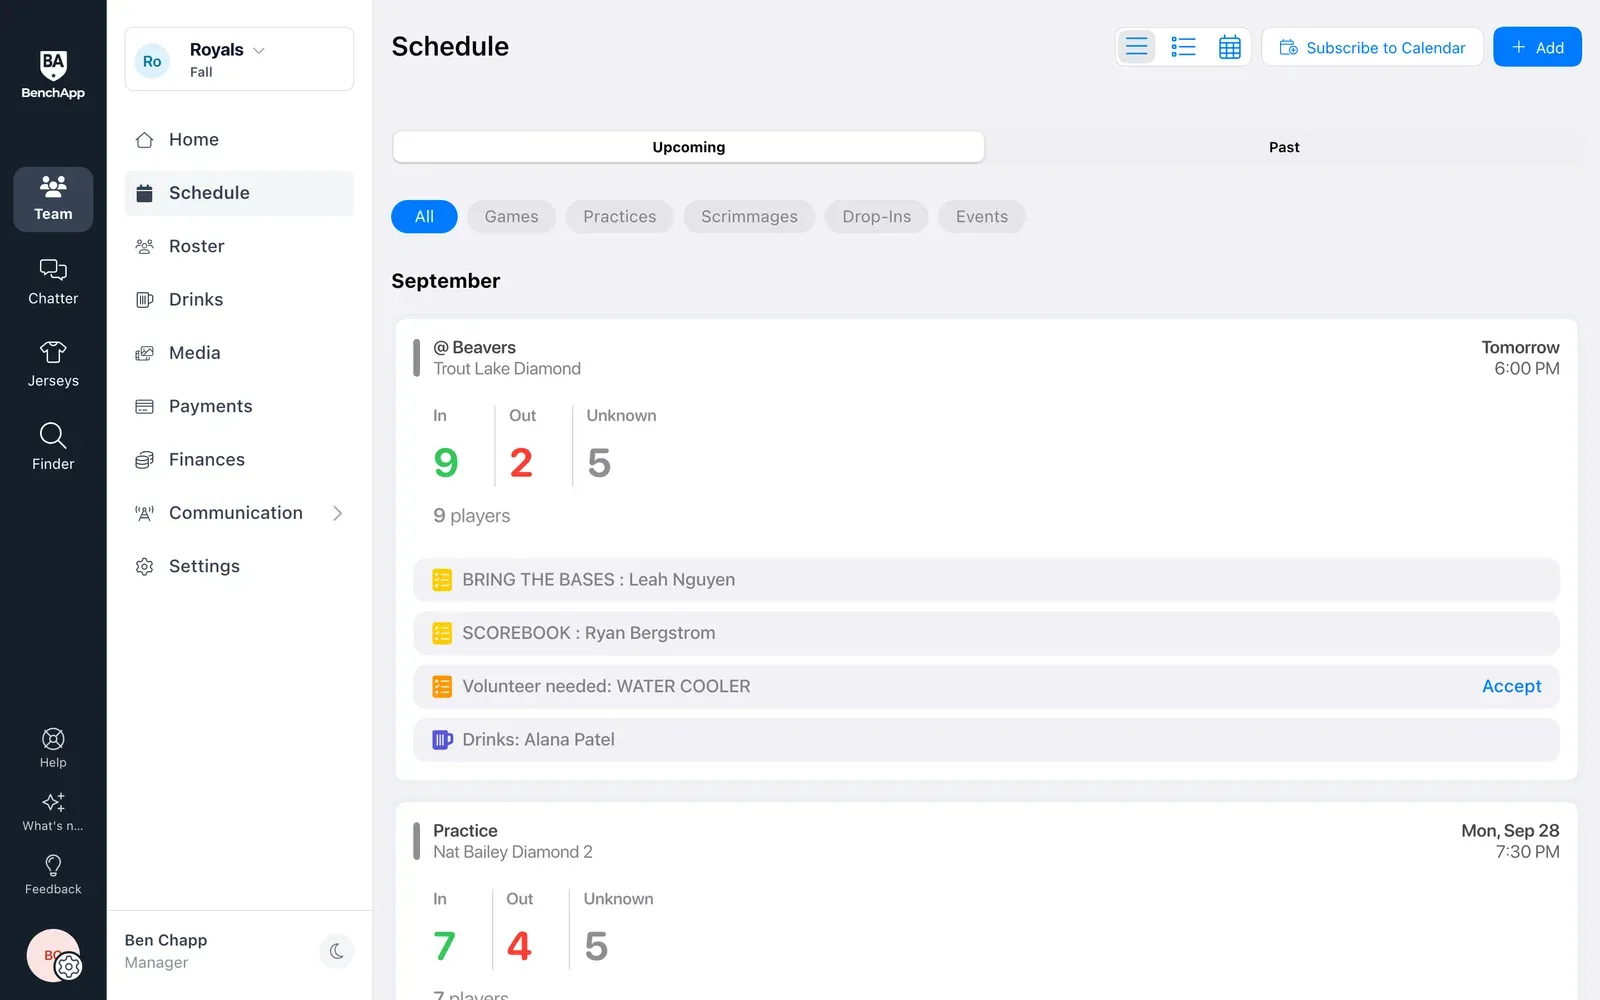The image size is (1600, 1000).
Task: Open Drinks in the sidebar
Action: point(239,299)
